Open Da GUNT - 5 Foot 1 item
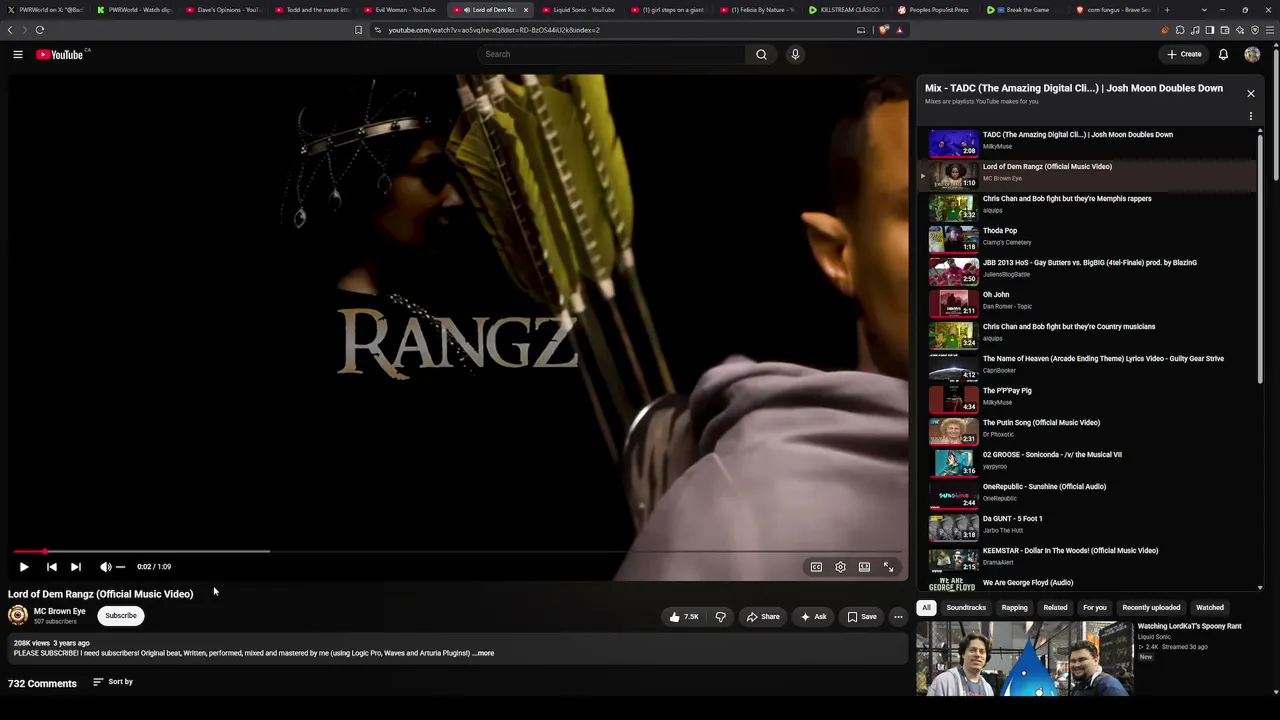Viewport: 1280px width, 720px height. (1087, 525)
